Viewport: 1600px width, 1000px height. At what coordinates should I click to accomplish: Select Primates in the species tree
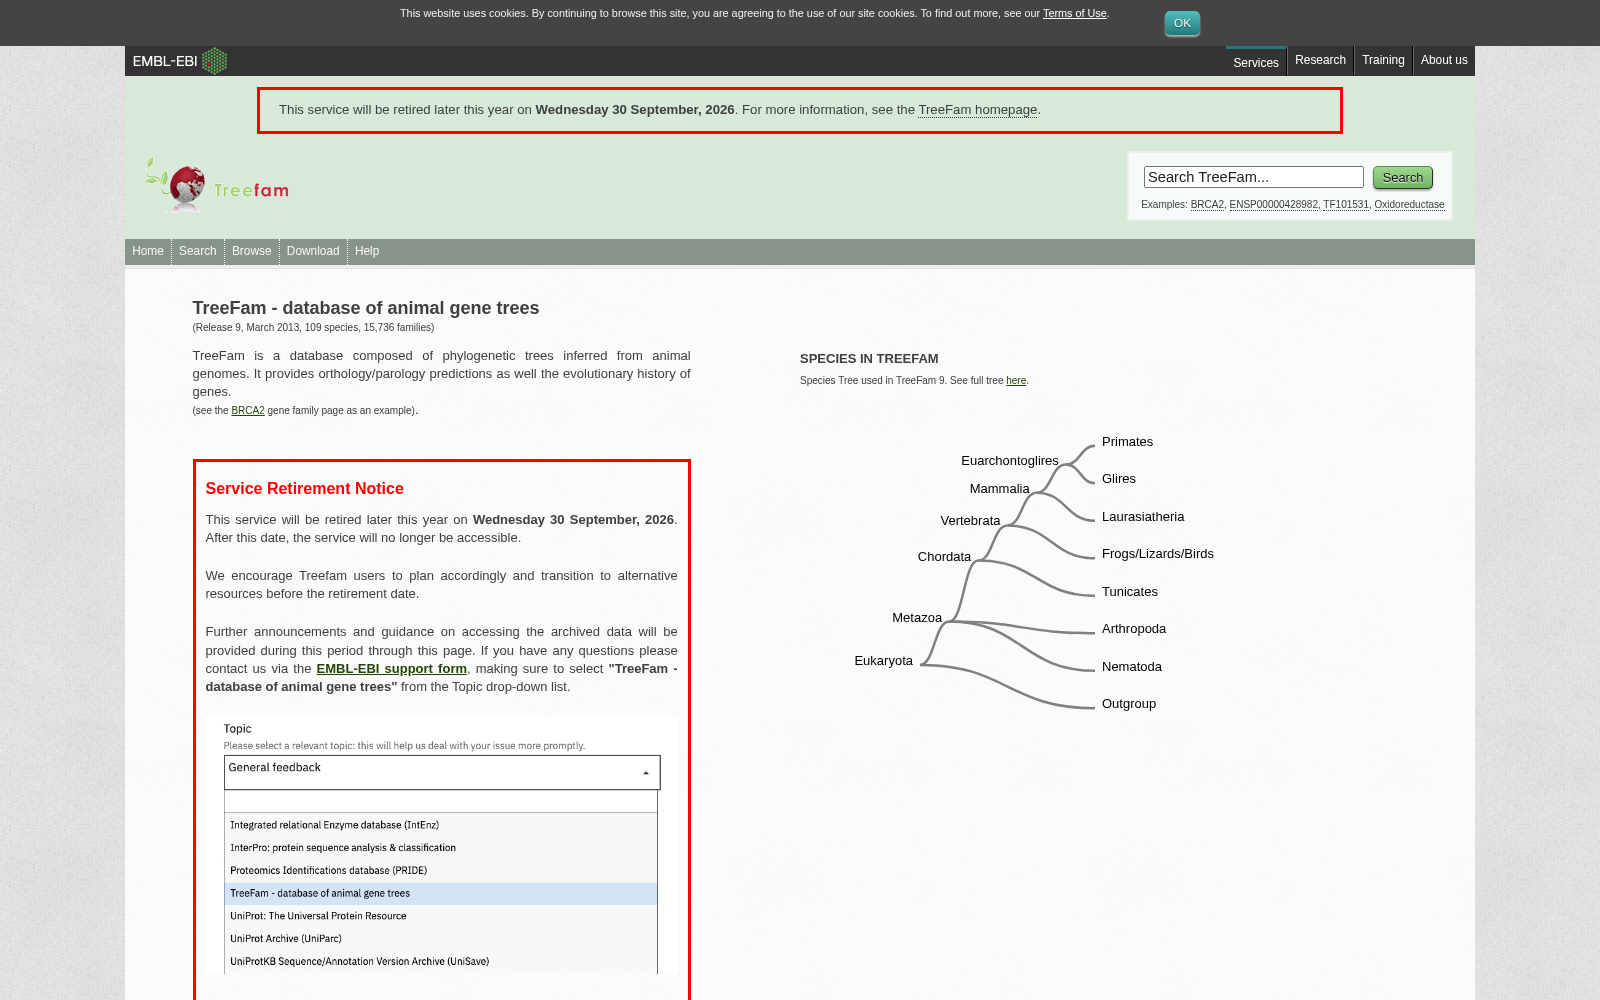click(1127, 442)
